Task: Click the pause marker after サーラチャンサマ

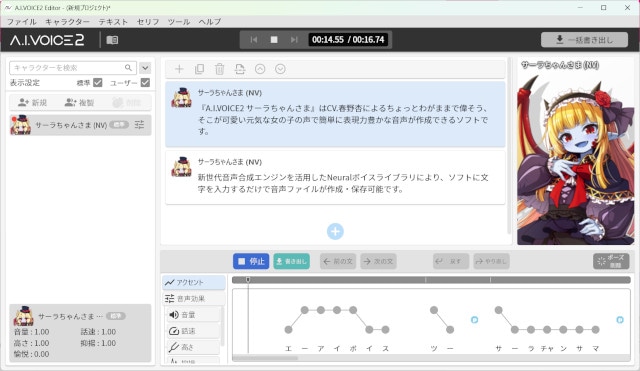Action: point(620,320)
